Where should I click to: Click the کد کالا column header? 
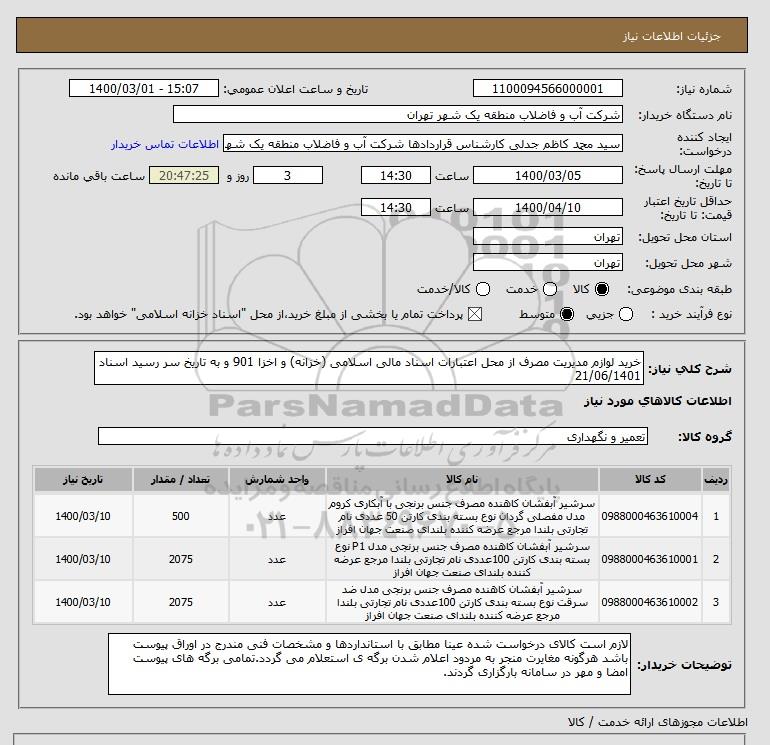point(650,479)
